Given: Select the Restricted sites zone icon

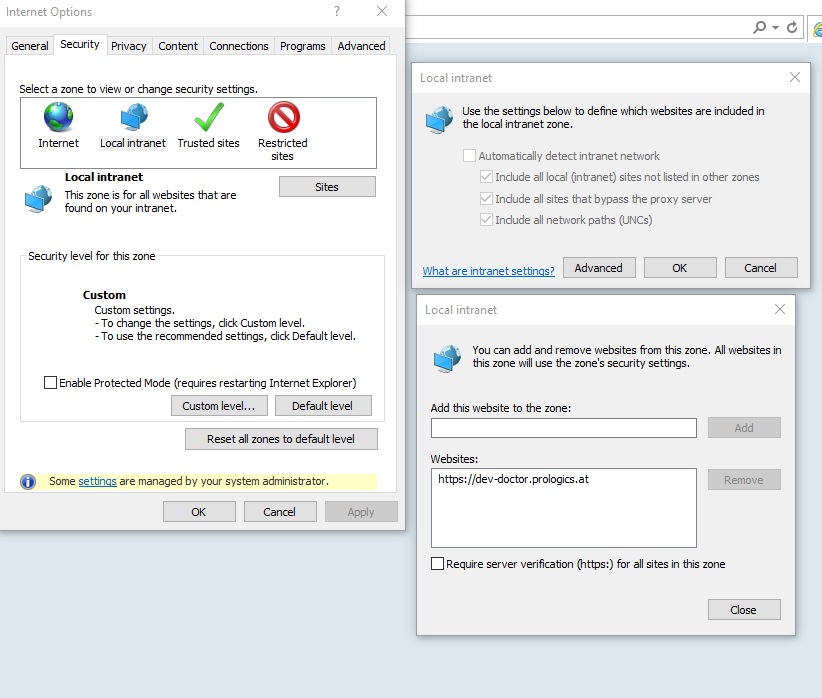Looking at the screenshot, I should coord(282,117).
